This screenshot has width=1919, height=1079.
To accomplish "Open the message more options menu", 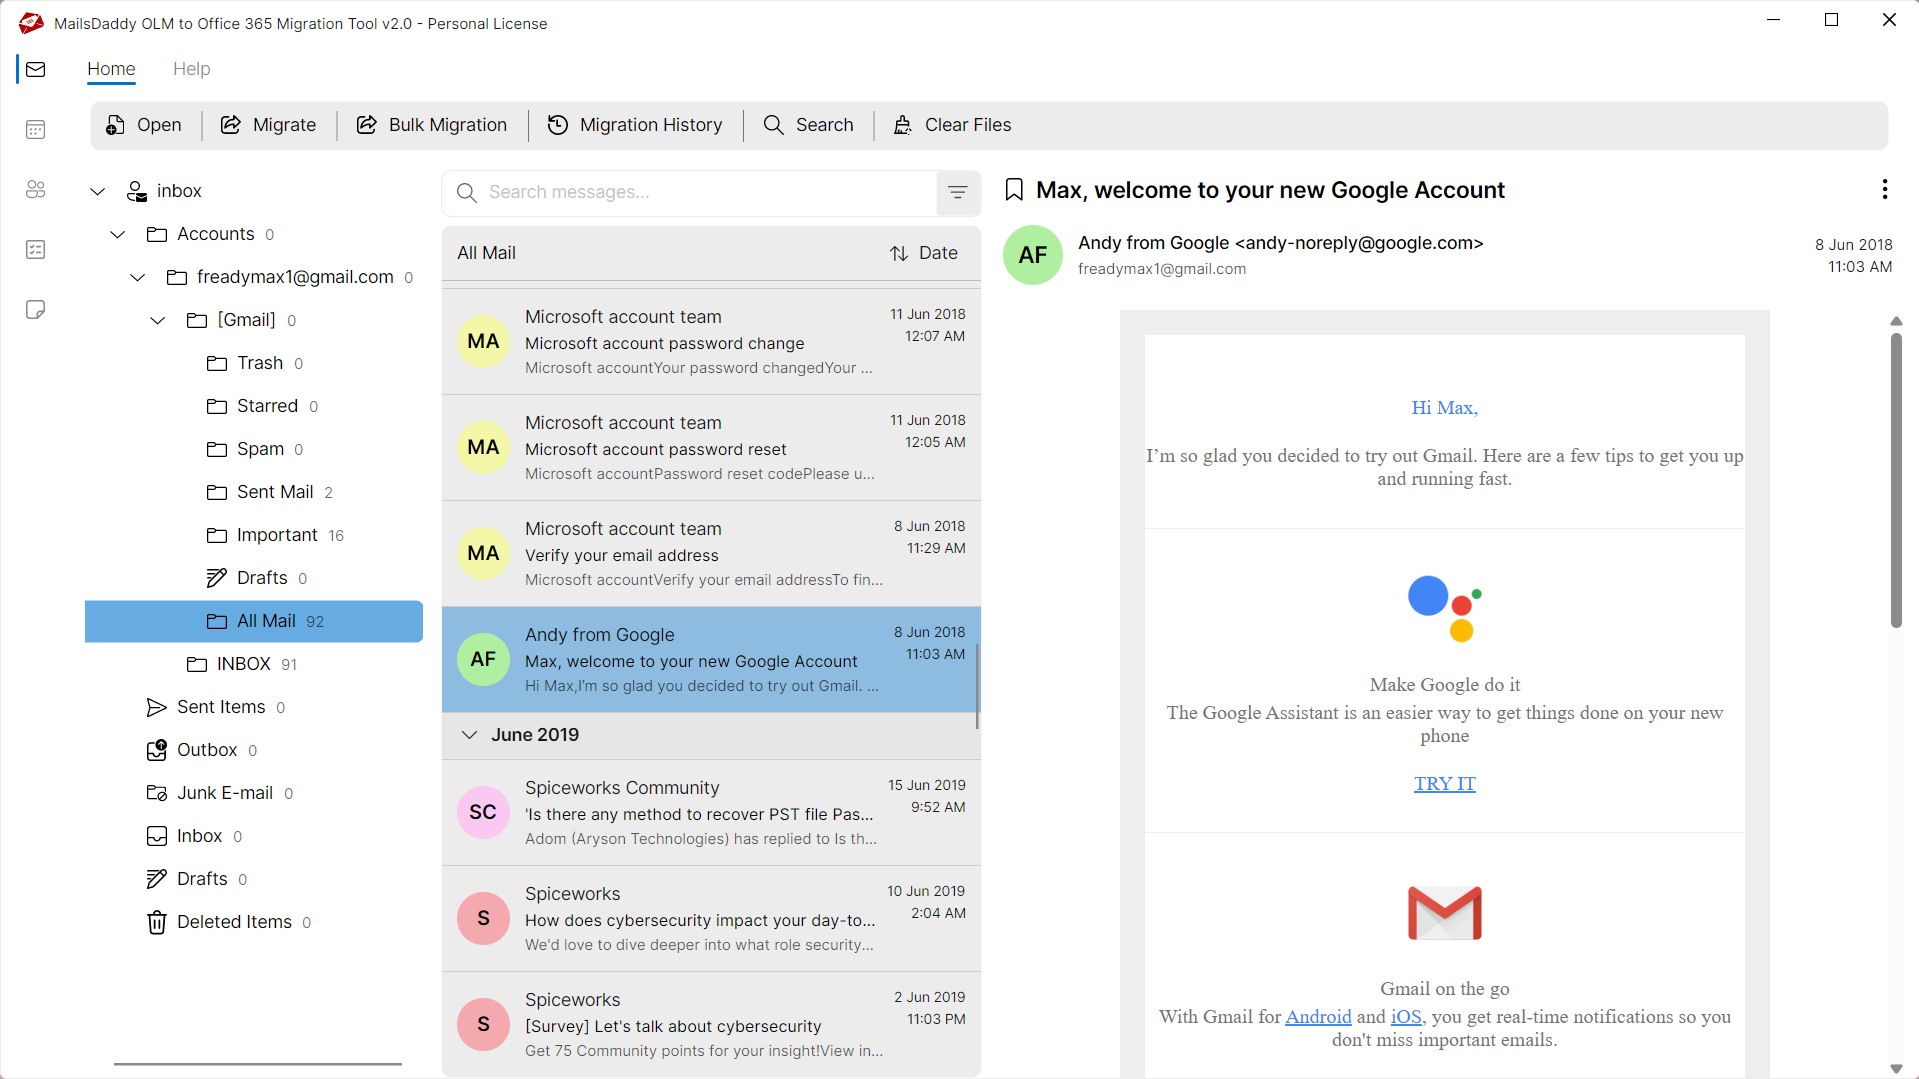I will coord(1885,190).
